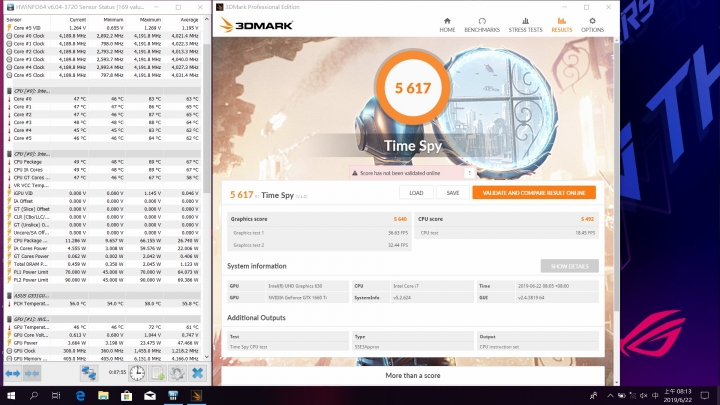Image resolution: width=720 pixels, height=405 pixels.
Task: Expand columns with the HWiNFO double-arrow icon
Action: (x=13, y=373)
